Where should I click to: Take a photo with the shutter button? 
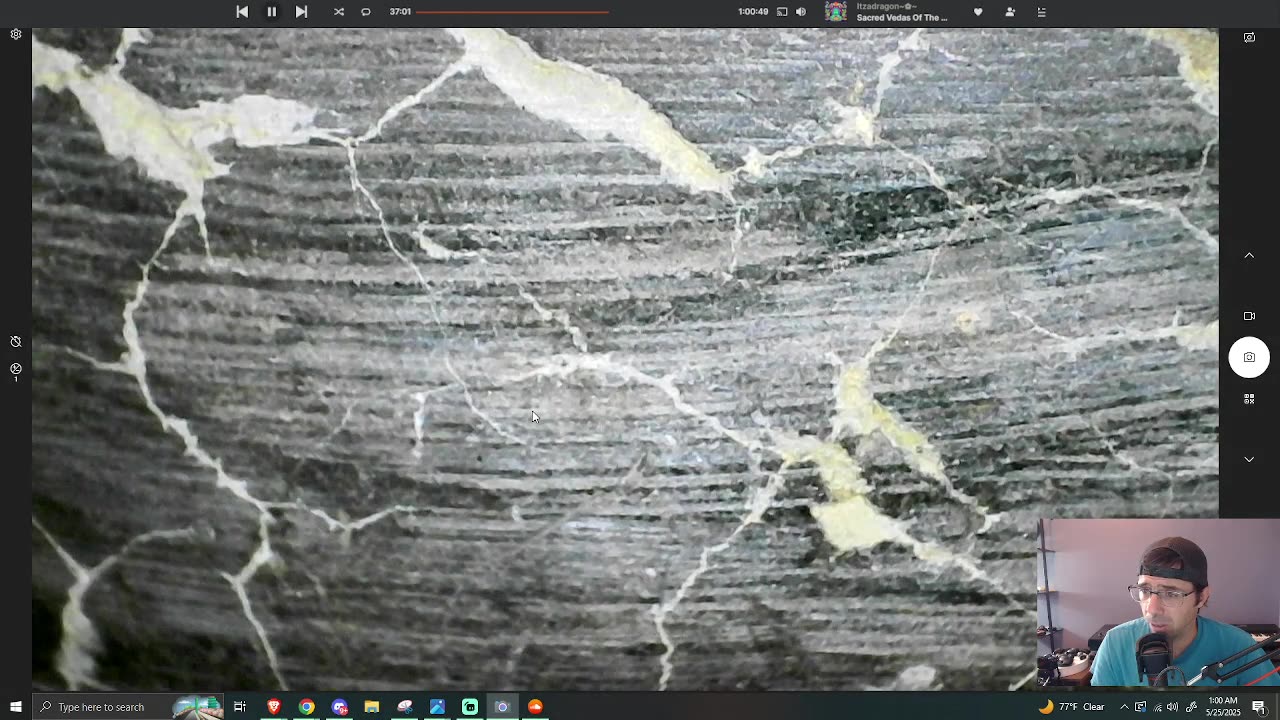click(1249, 357)
